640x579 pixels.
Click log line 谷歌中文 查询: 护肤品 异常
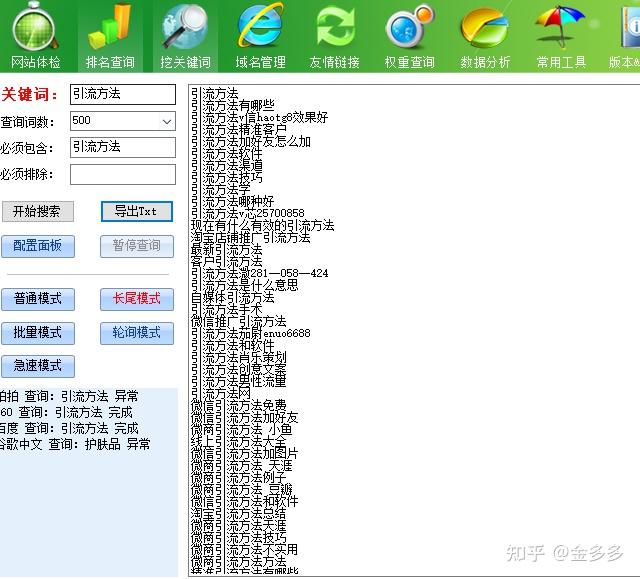click(x=75, y=444)
